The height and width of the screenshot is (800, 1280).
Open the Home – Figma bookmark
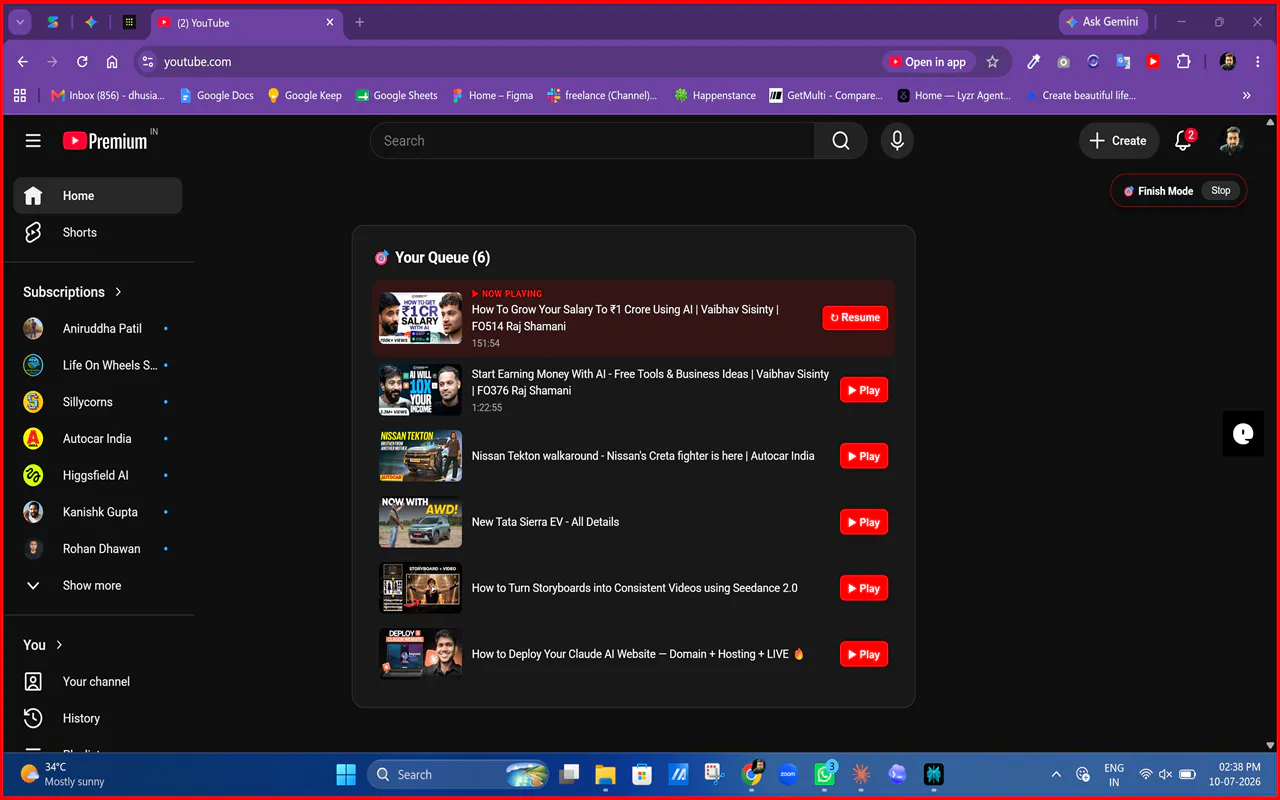[491, 96]
